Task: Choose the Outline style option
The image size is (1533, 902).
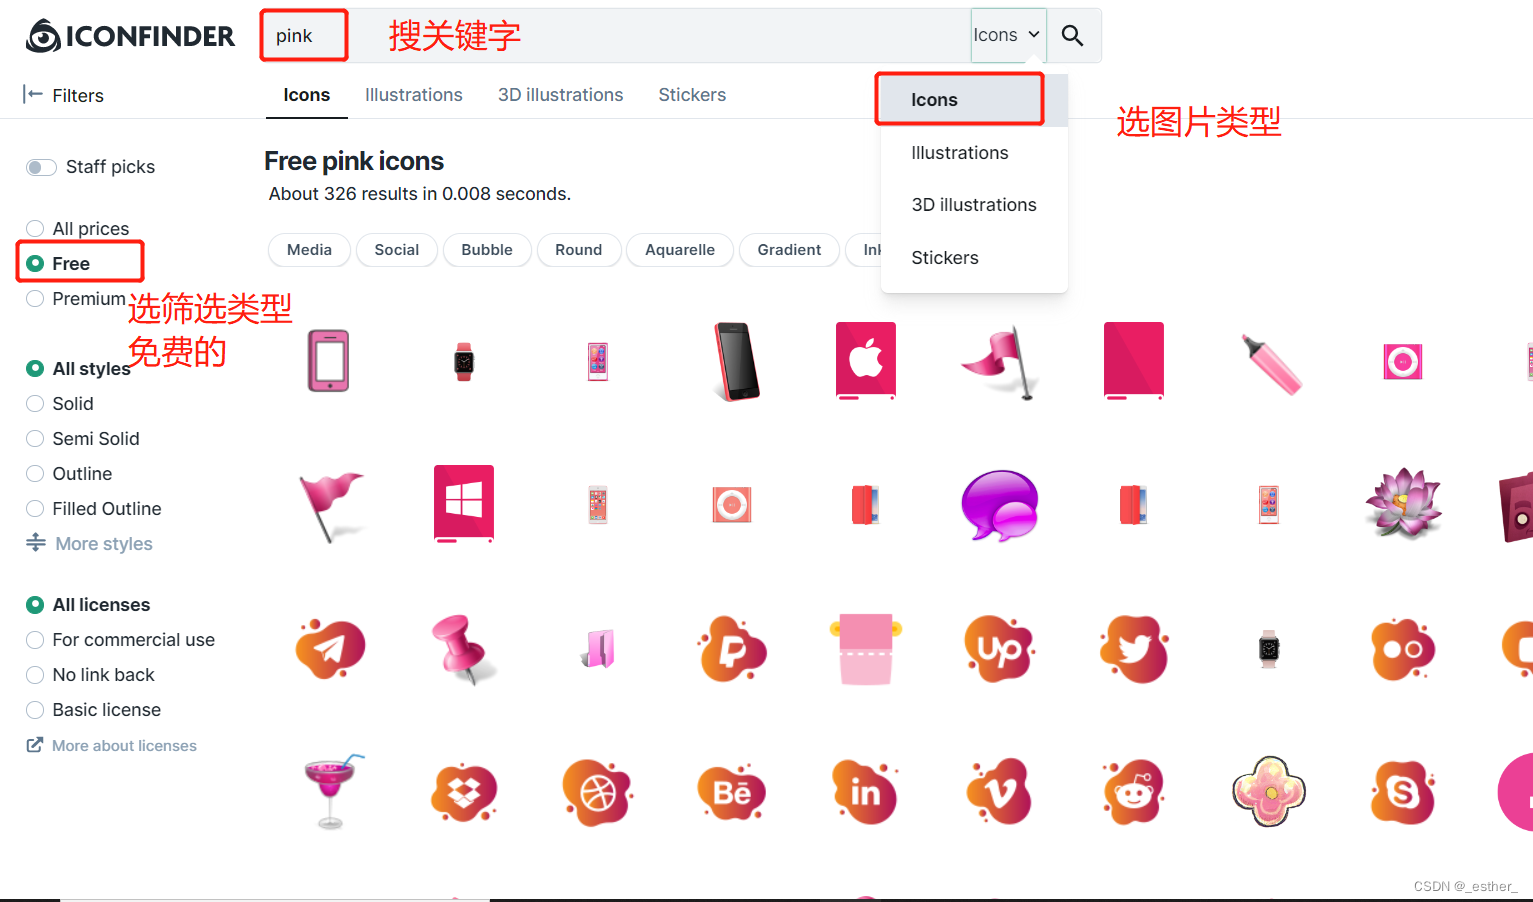Action: 69,474
